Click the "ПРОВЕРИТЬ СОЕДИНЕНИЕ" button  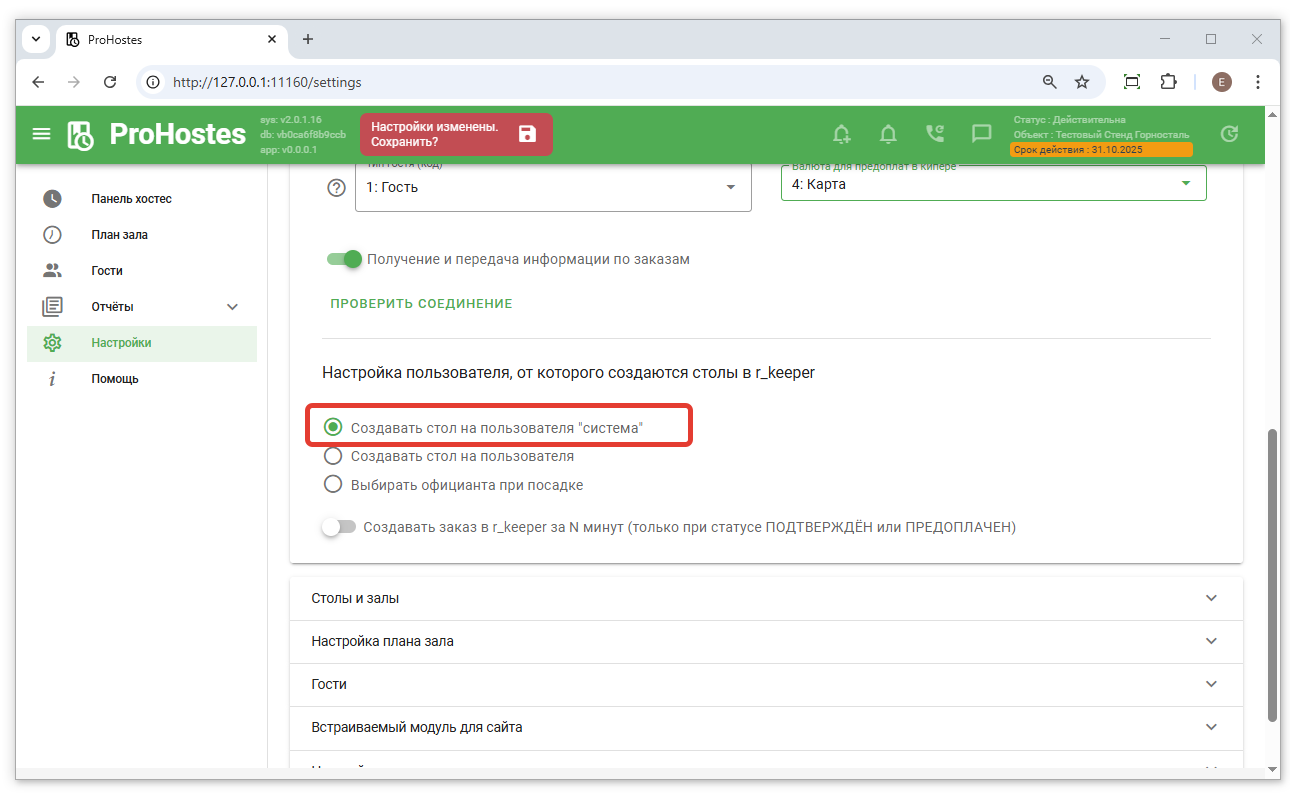(x=421, y=304)
